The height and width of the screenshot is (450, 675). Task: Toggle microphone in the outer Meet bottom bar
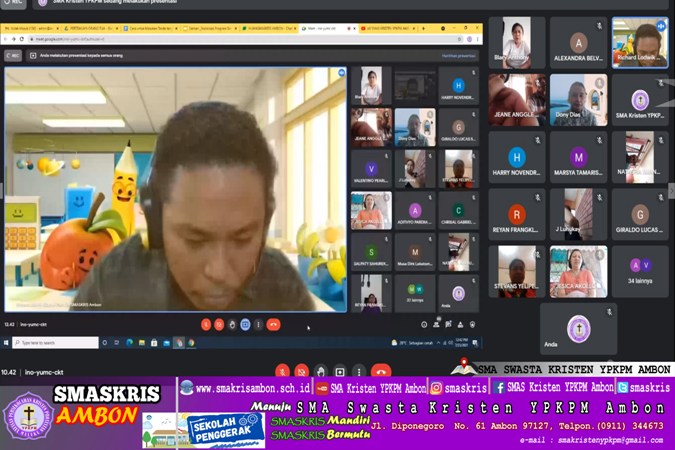282,371
